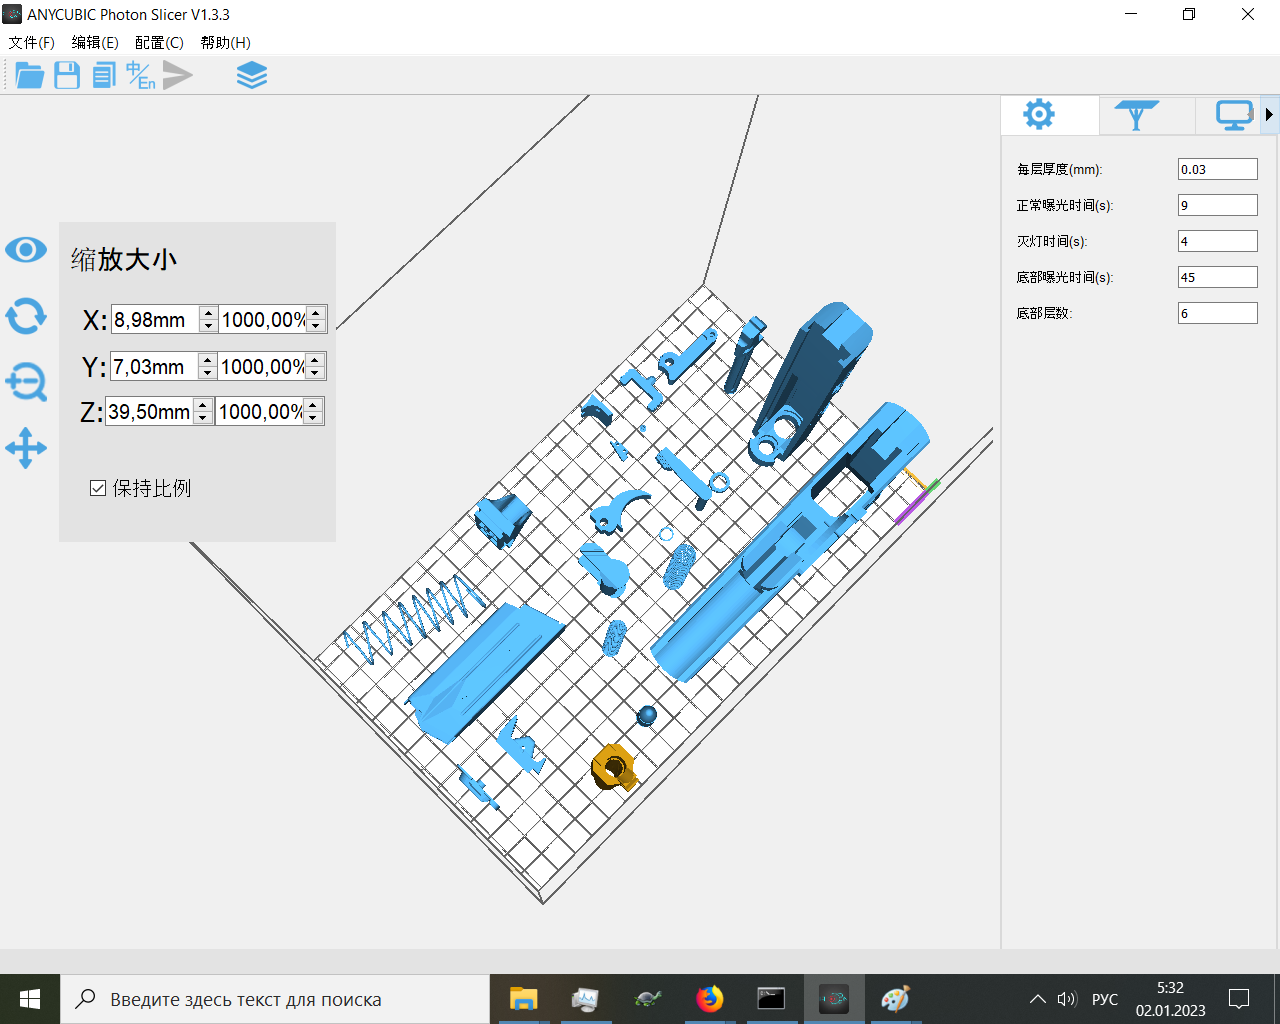The image size is (1280, 1024).
Task: Select the small sphere model on the plate
Action: point(647,715)
